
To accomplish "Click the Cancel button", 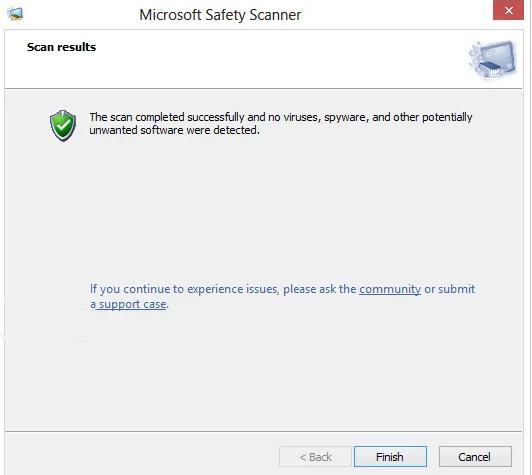I will [x=475, y=457].
